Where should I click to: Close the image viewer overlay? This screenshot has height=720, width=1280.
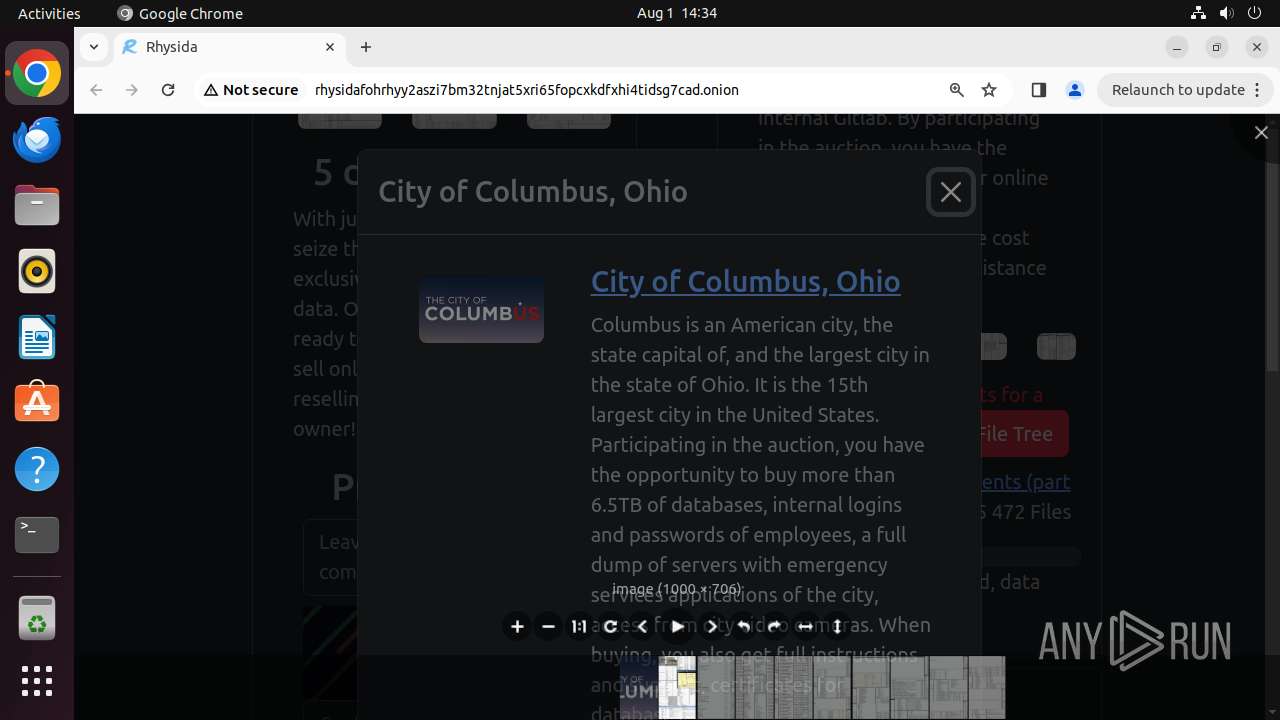tap(1261, 132)
